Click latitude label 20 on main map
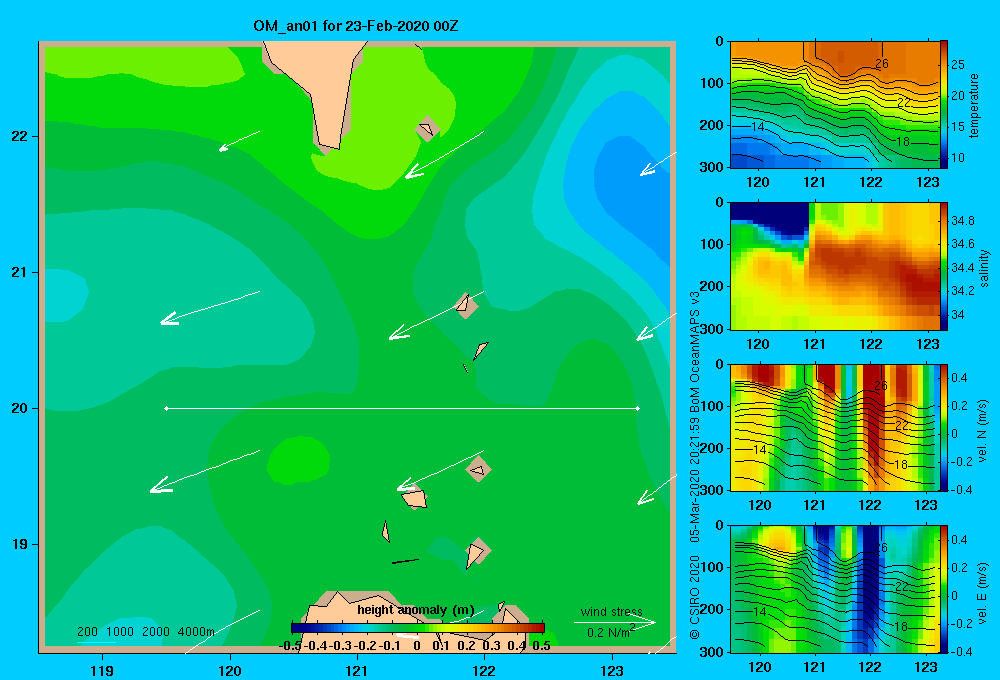1000x680 pixels. (20, 408)
